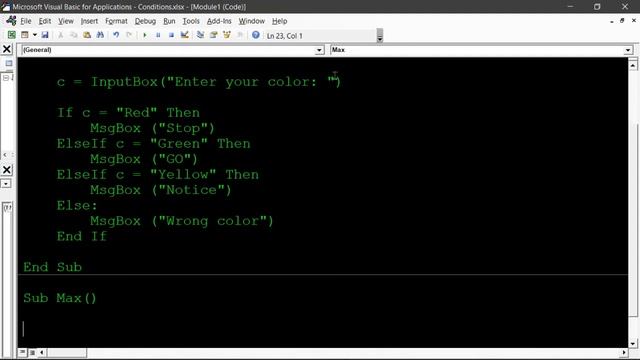Click the 'End If' line
The image size is (640, 360).
click(x=82, y=236)
